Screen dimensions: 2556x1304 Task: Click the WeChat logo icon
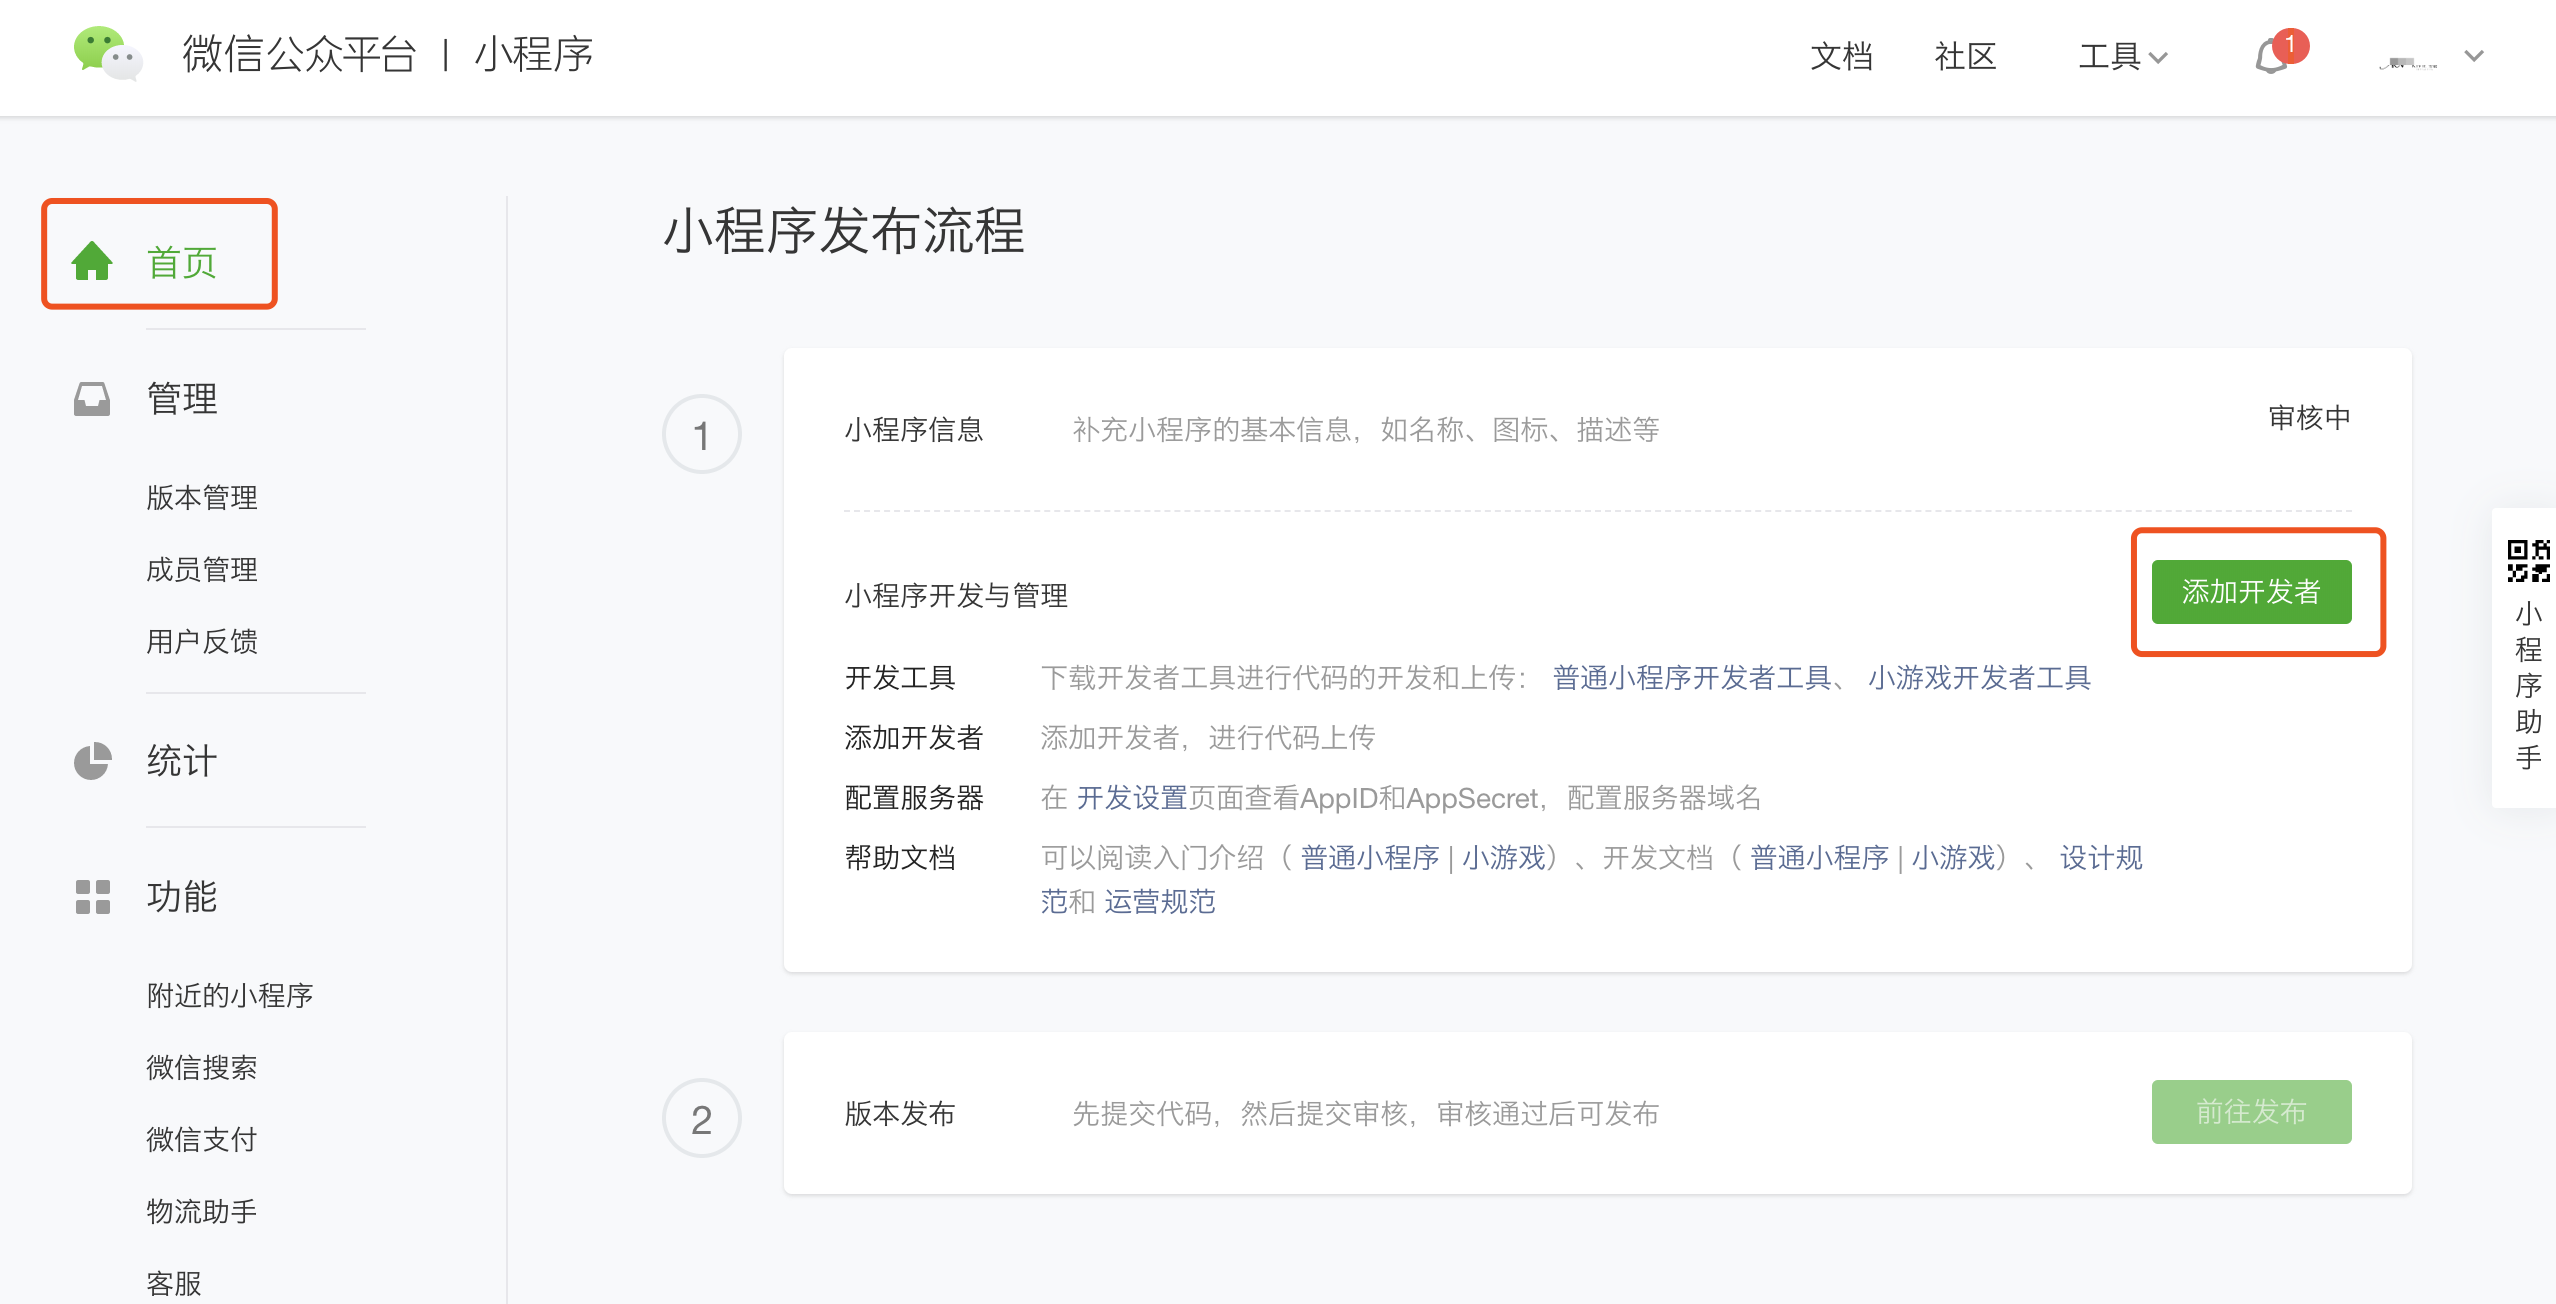107,54
